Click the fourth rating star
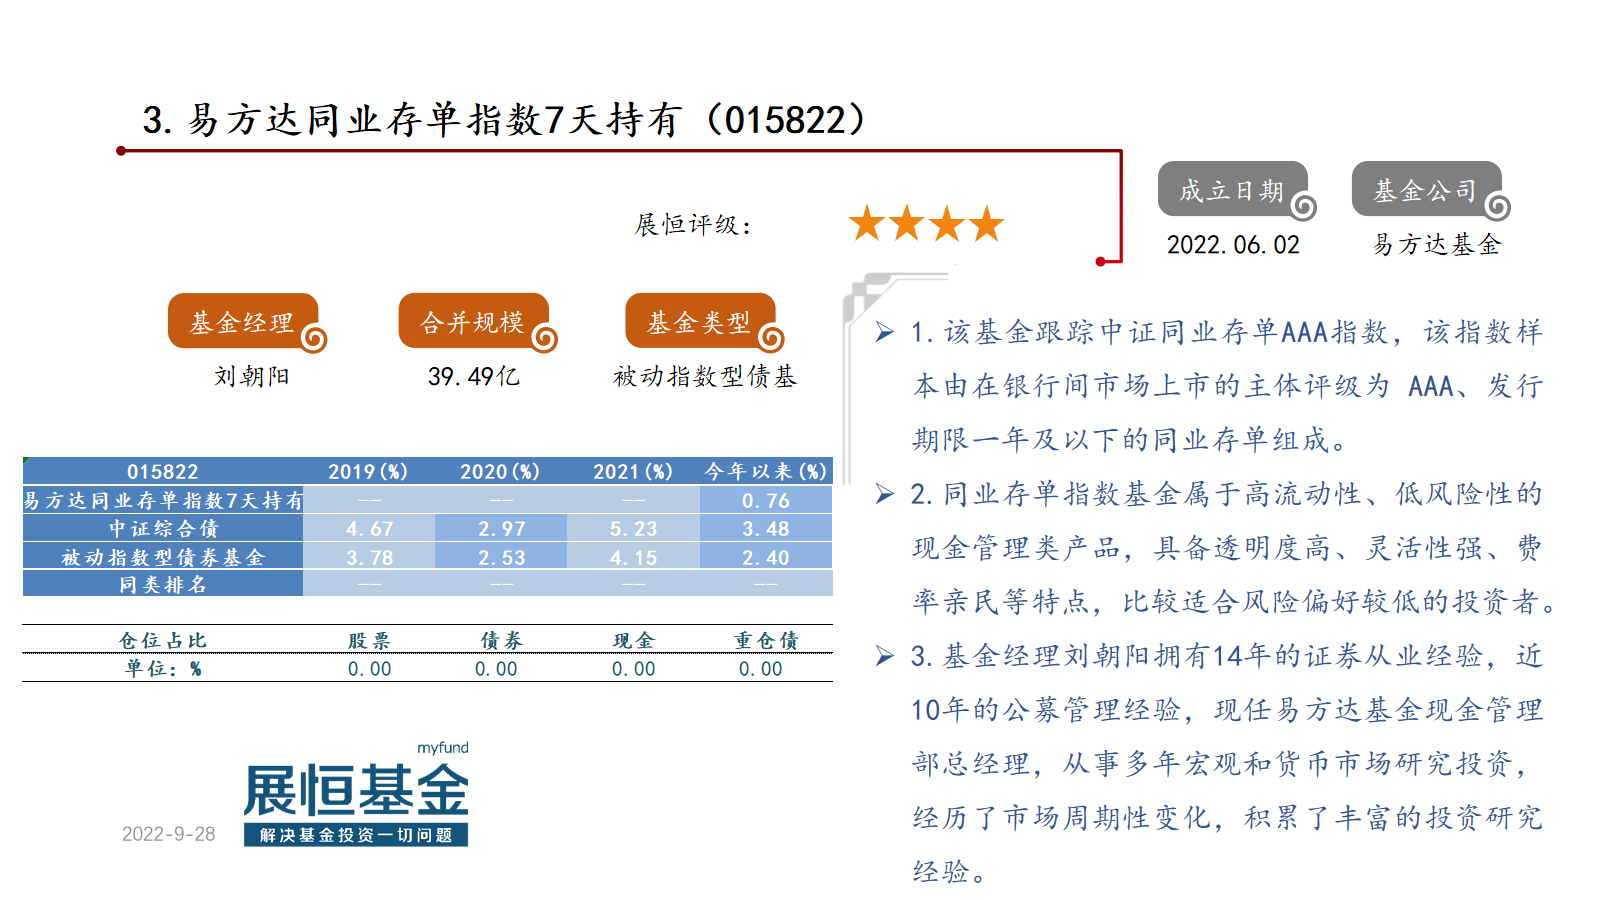The height and width of the screenshot is (900, 1600). click(986, 223)
